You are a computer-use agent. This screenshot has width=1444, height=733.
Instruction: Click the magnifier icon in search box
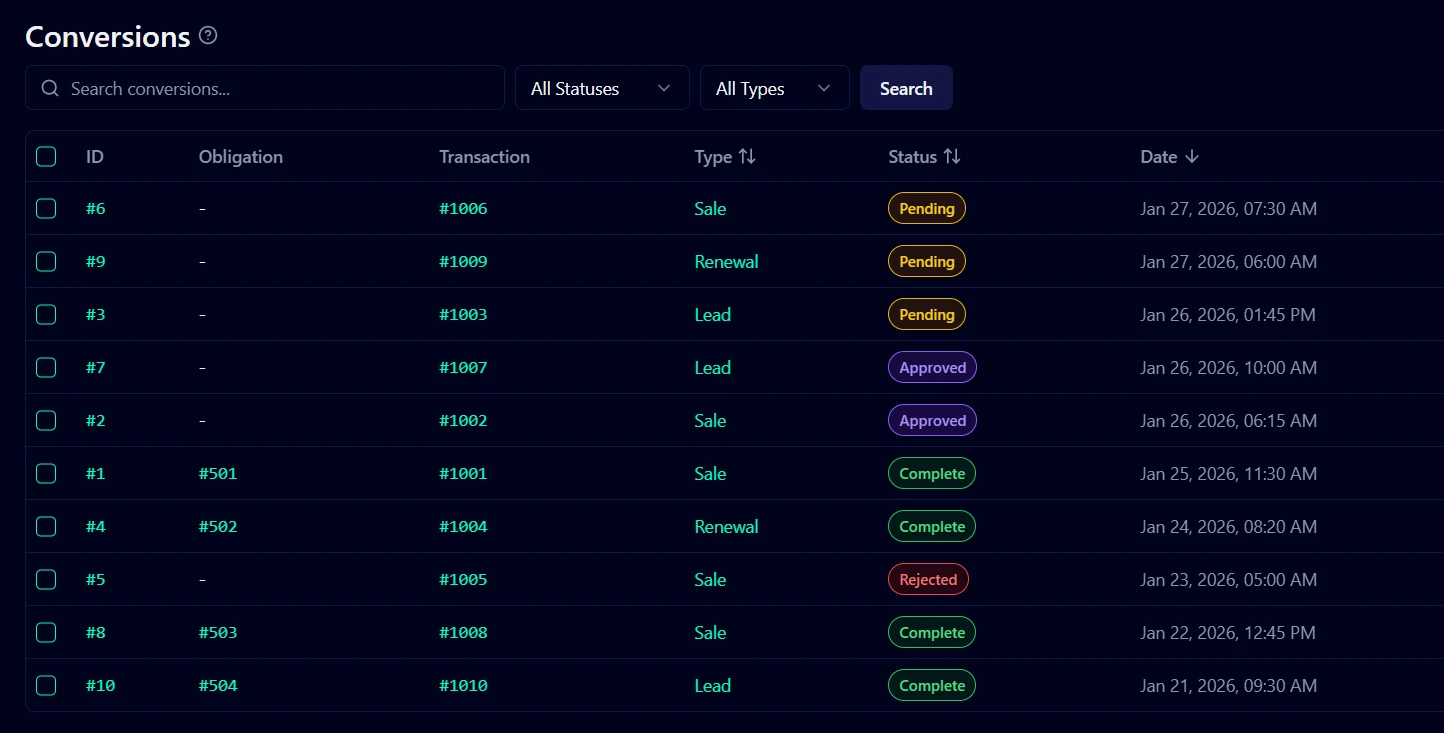click(x=50, y=89)
